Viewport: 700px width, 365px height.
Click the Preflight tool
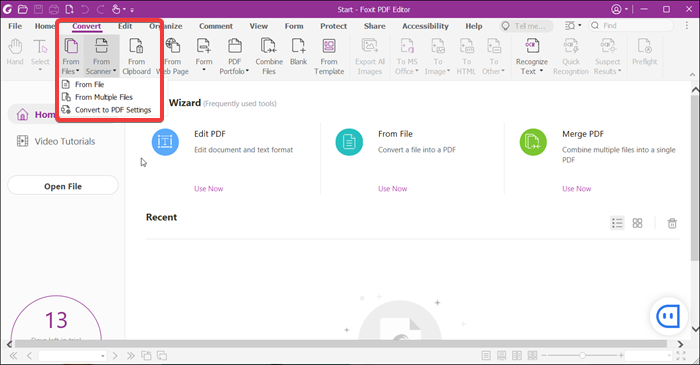point(645,53)
